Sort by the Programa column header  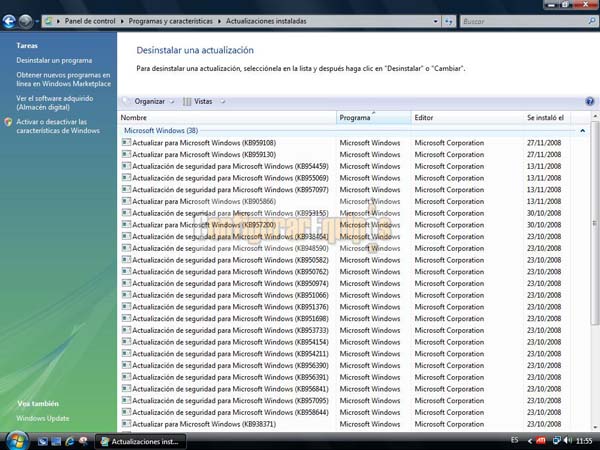pos(374,118)
